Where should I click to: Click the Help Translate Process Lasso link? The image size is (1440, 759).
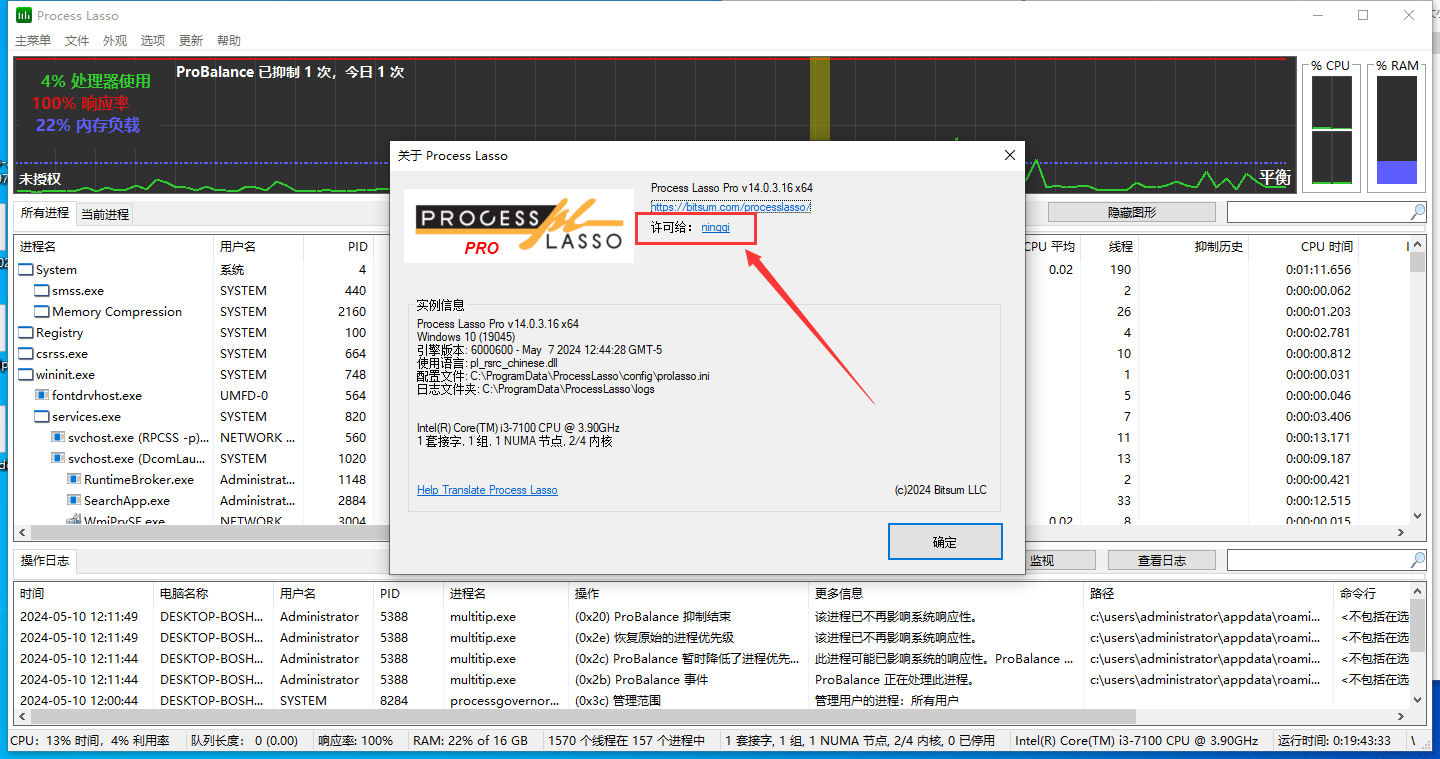[487, 490]
